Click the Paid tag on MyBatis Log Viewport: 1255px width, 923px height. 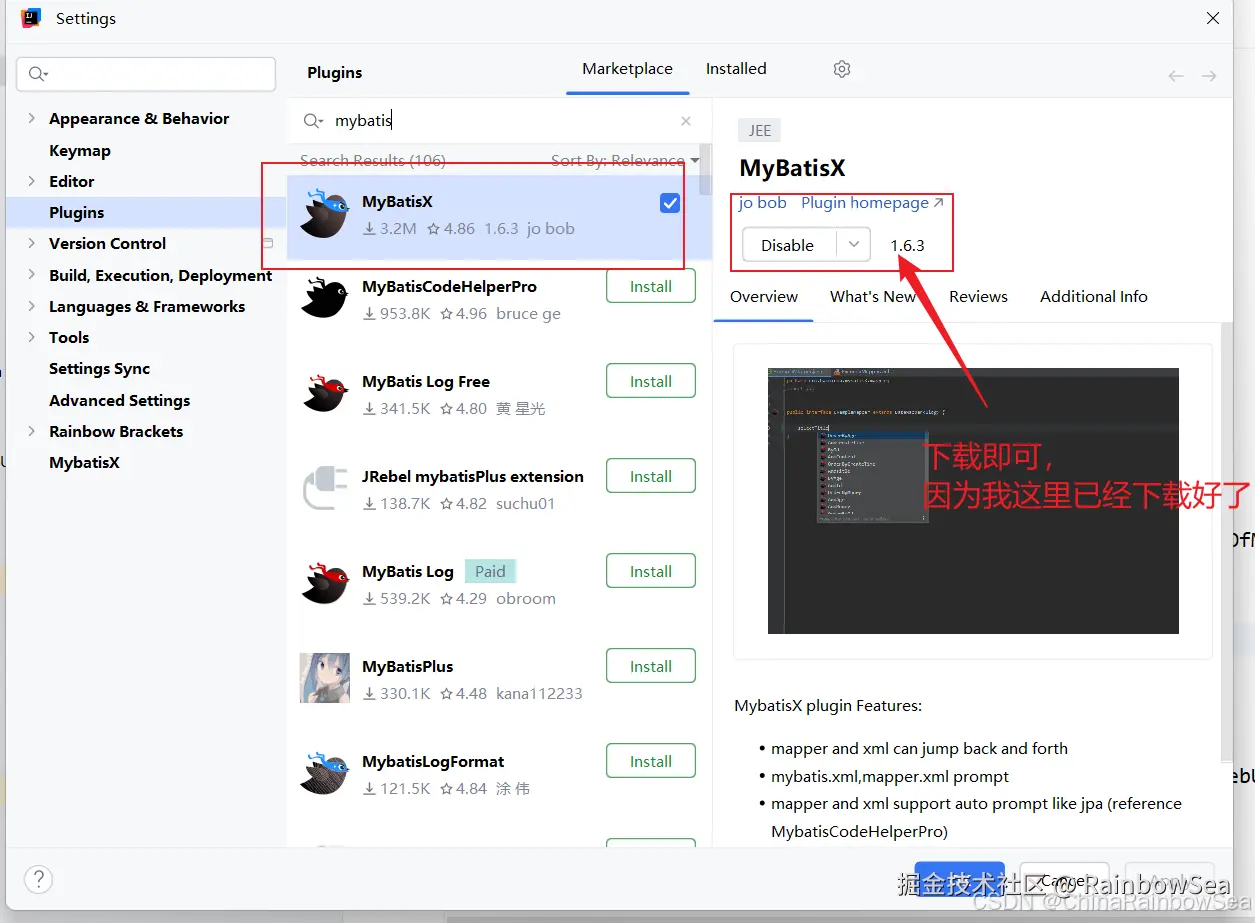[x=490, y=571]
